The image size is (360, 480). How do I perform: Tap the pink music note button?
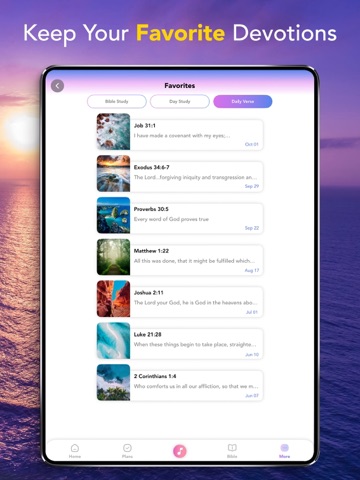pyautogui.click(x=180, y=451)
